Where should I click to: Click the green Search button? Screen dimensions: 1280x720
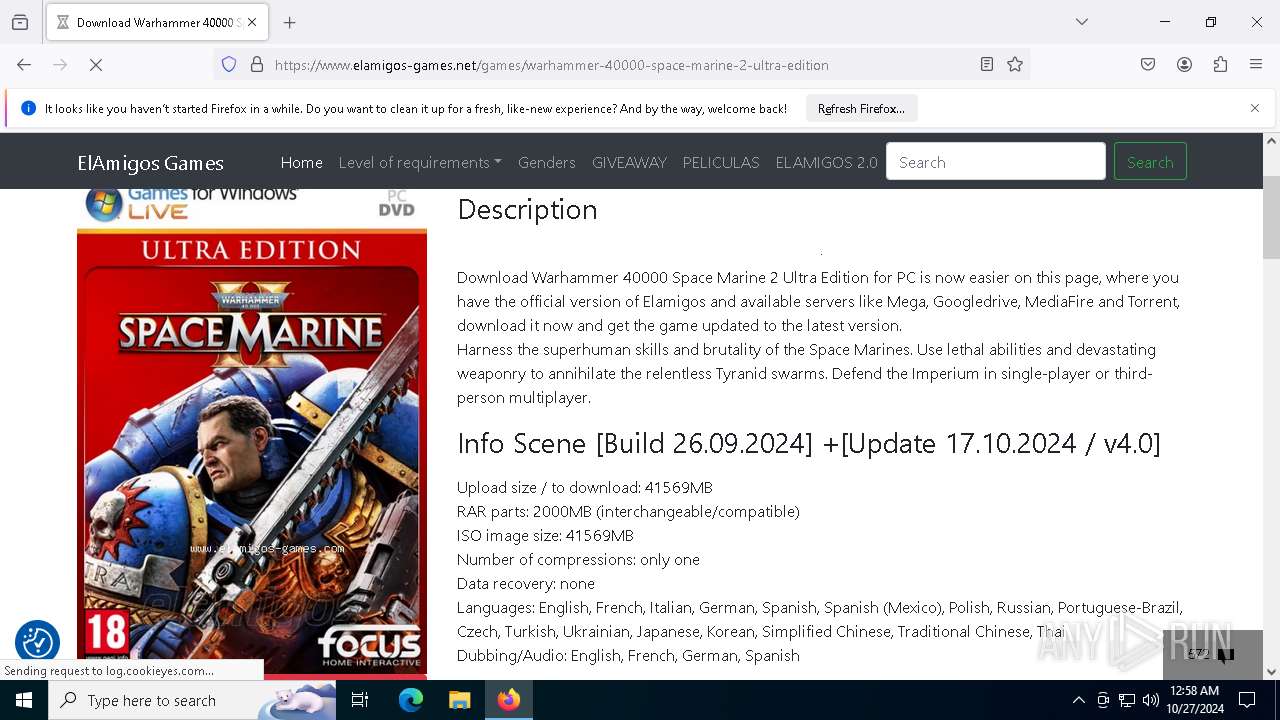1150,161
